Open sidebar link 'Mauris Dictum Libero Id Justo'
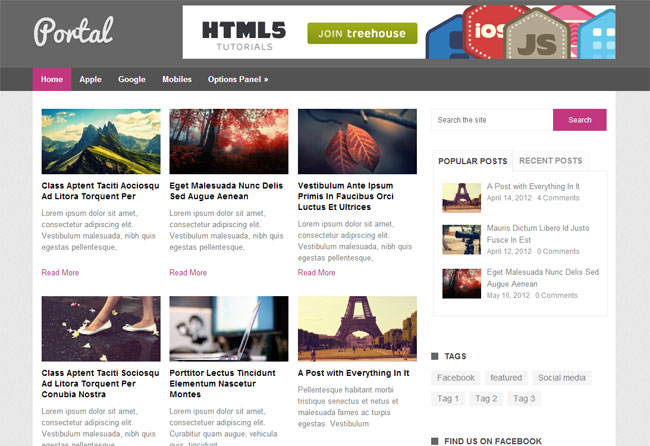The image size is (650, 446). click(538, 234)
